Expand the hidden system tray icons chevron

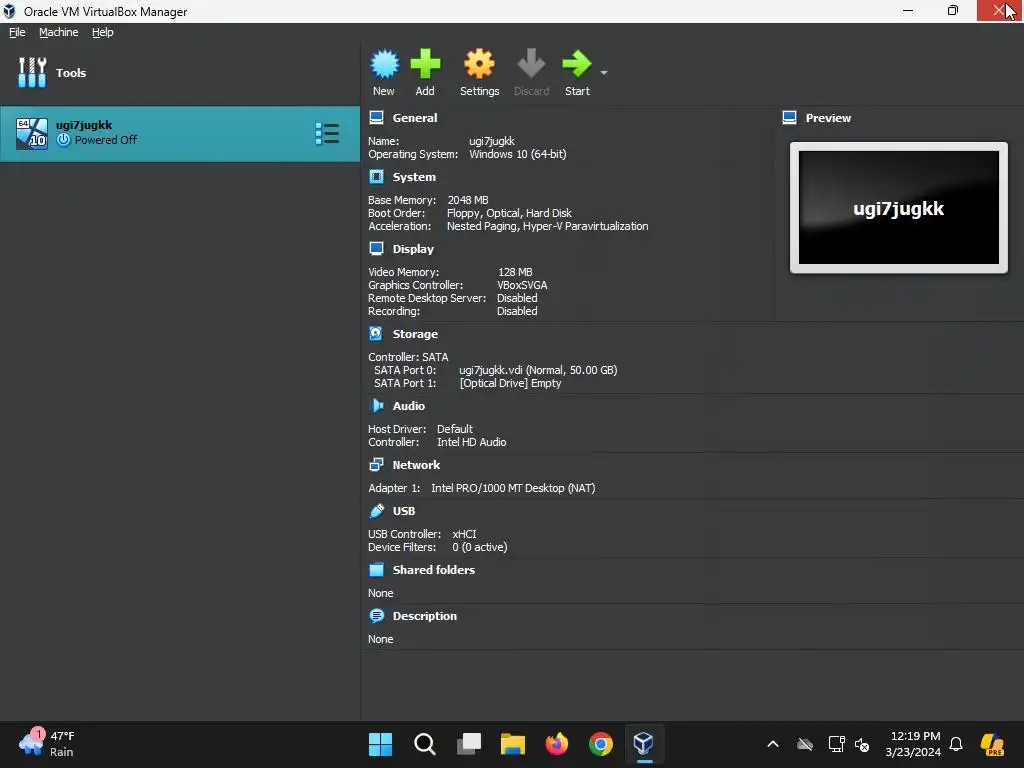773,744
